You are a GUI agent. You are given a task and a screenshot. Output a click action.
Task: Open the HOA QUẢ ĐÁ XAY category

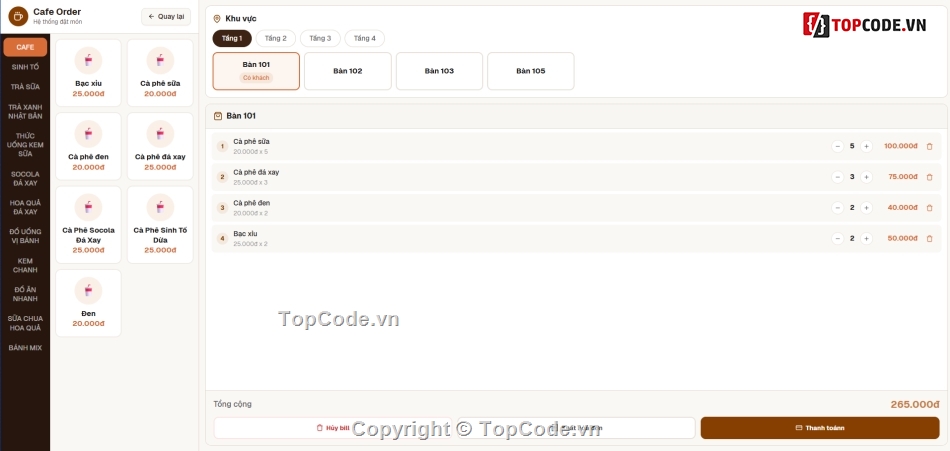[x=25, y=207]
